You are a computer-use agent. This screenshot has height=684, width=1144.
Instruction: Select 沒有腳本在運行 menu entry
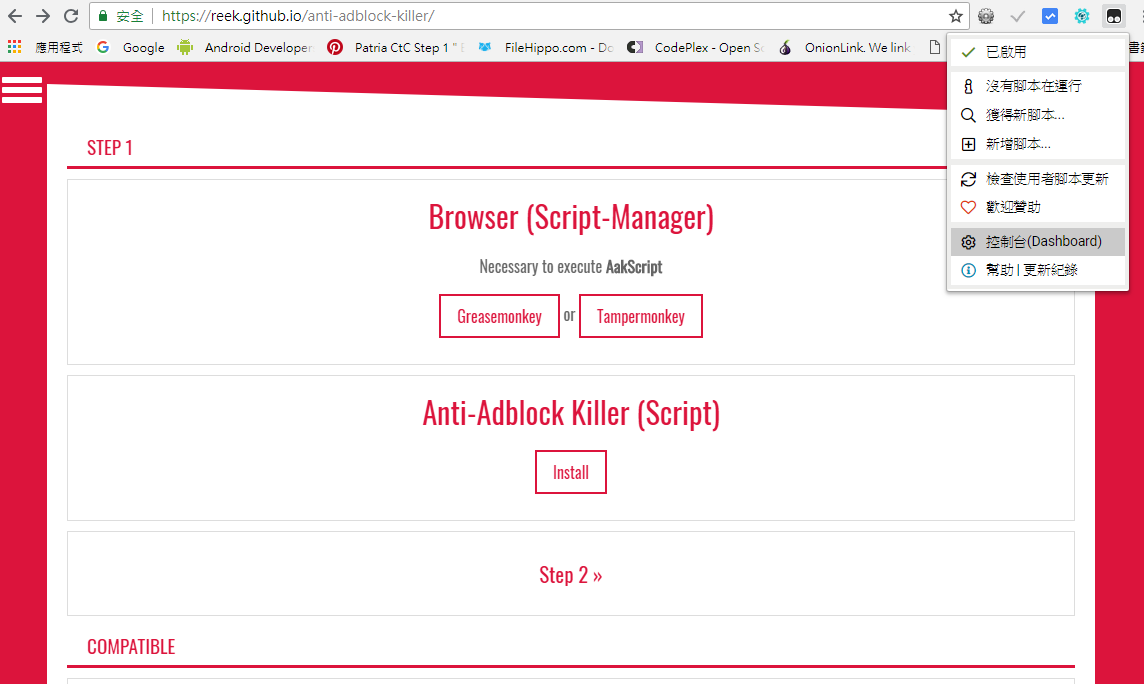click(1037, 86)
